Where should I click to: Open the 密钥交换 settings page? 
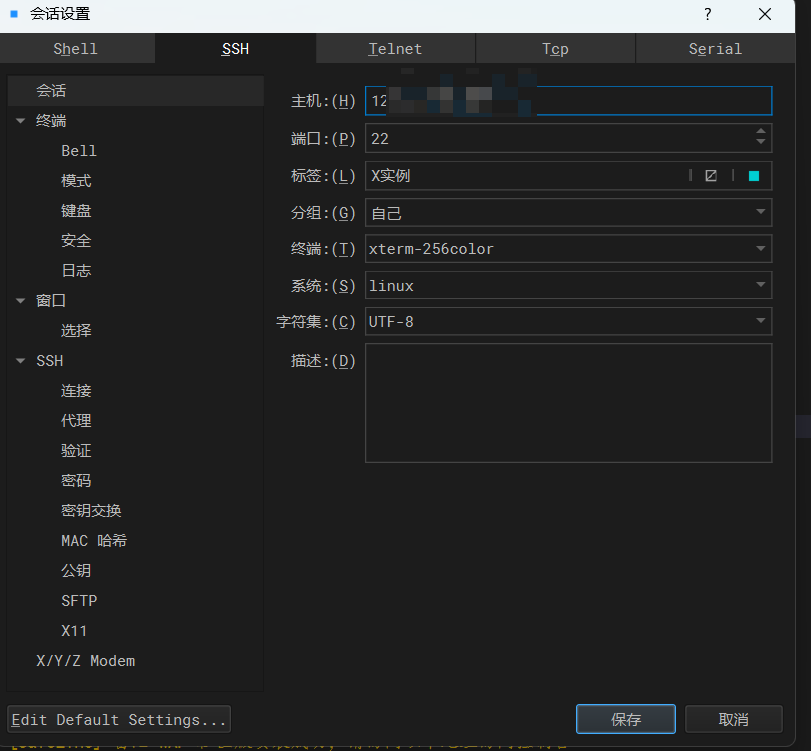tap(91, 510)
